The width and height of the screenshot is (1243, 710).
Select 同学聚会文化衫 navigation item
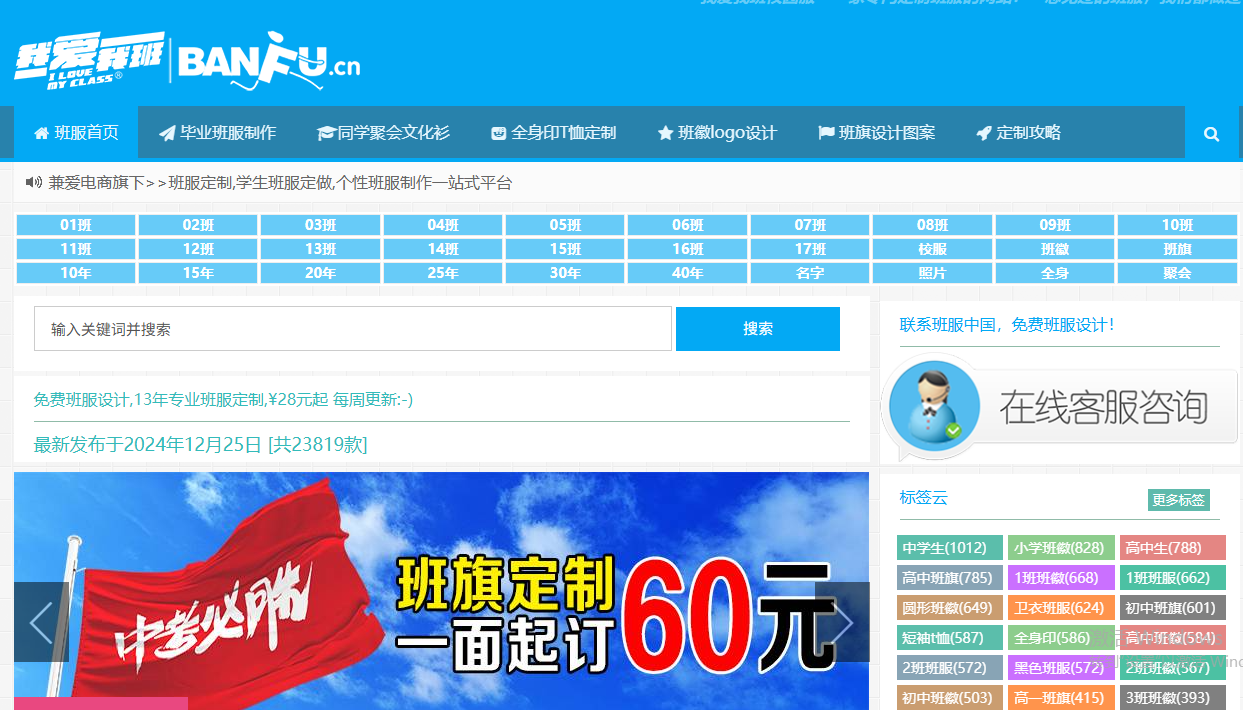pos(383,133)
